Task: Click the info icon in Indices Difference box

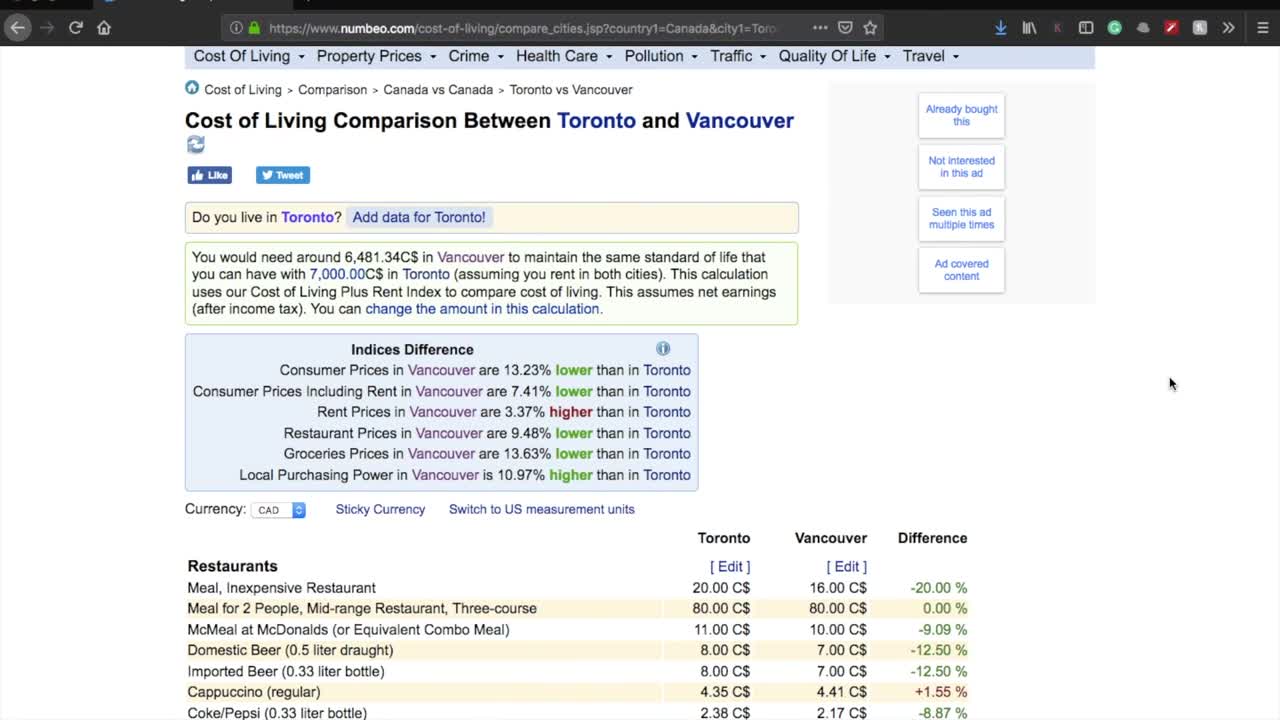Action: 663,348
